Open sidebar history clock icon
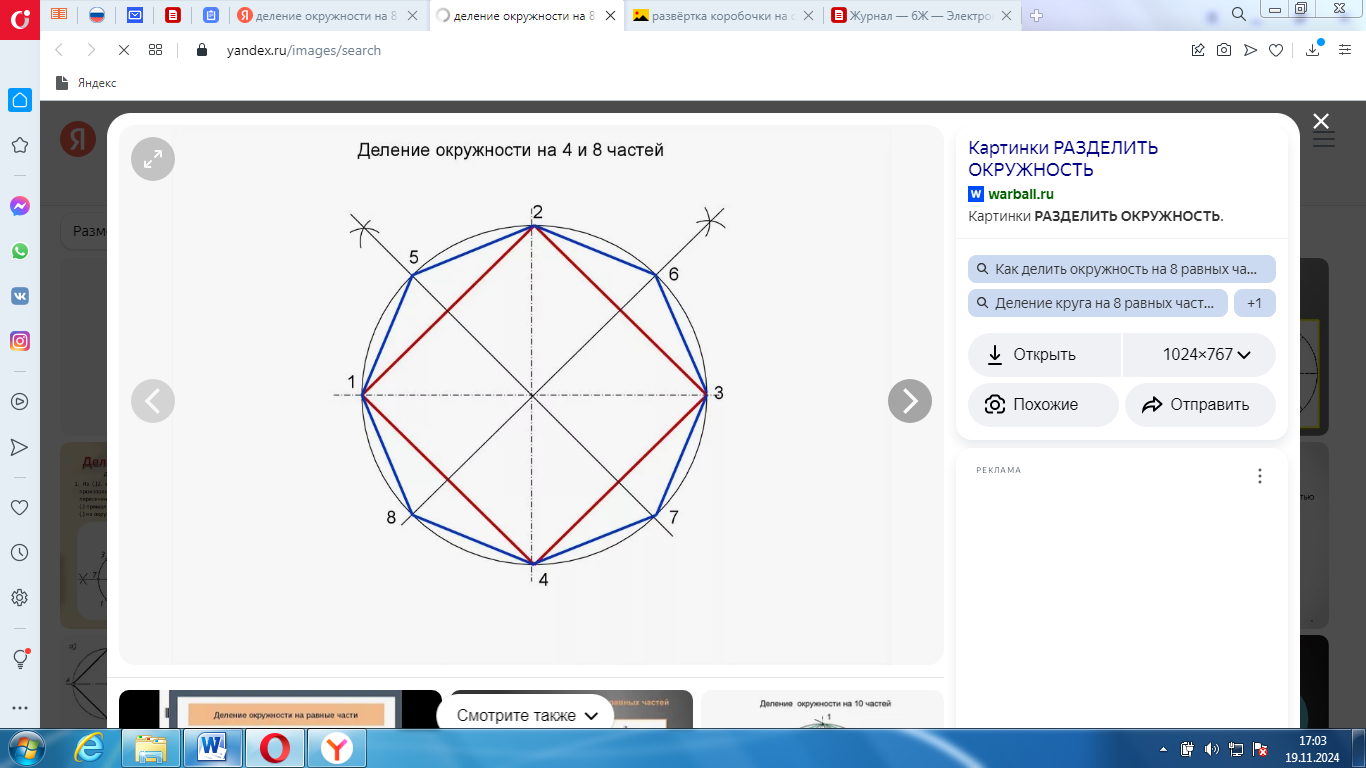 [x=19, y=552]
